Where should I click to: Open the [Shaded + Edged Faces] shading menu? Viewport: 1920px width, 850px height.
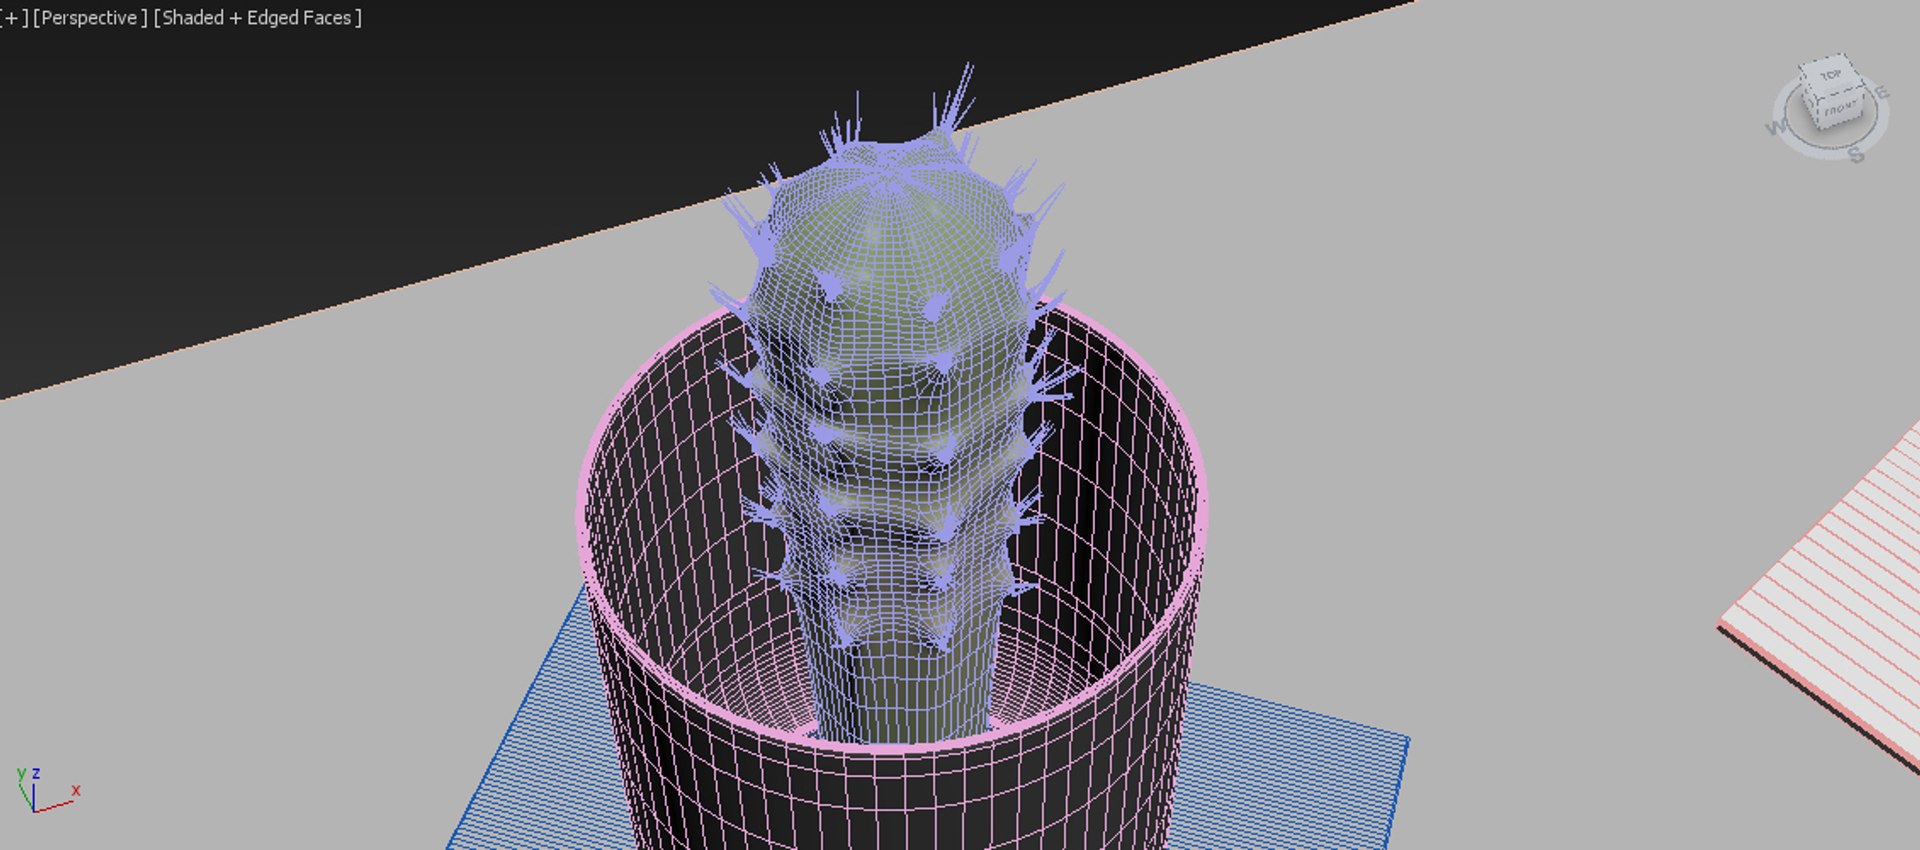pos(258,18)
